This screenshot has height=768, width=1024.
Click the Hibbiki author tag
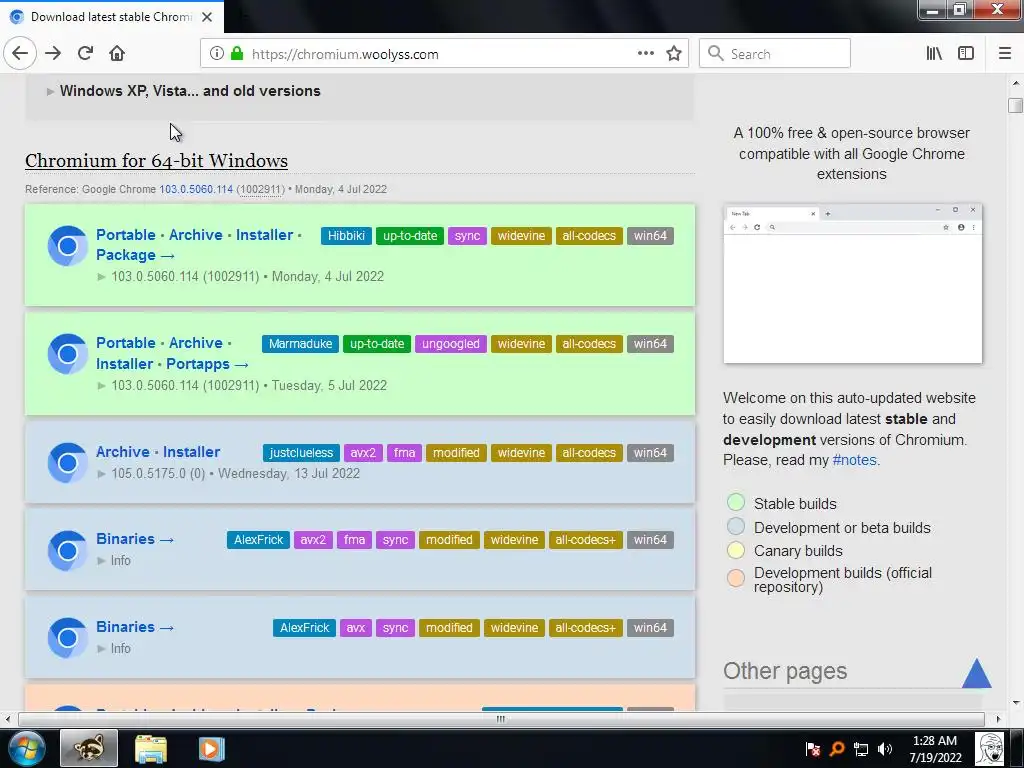346,236
